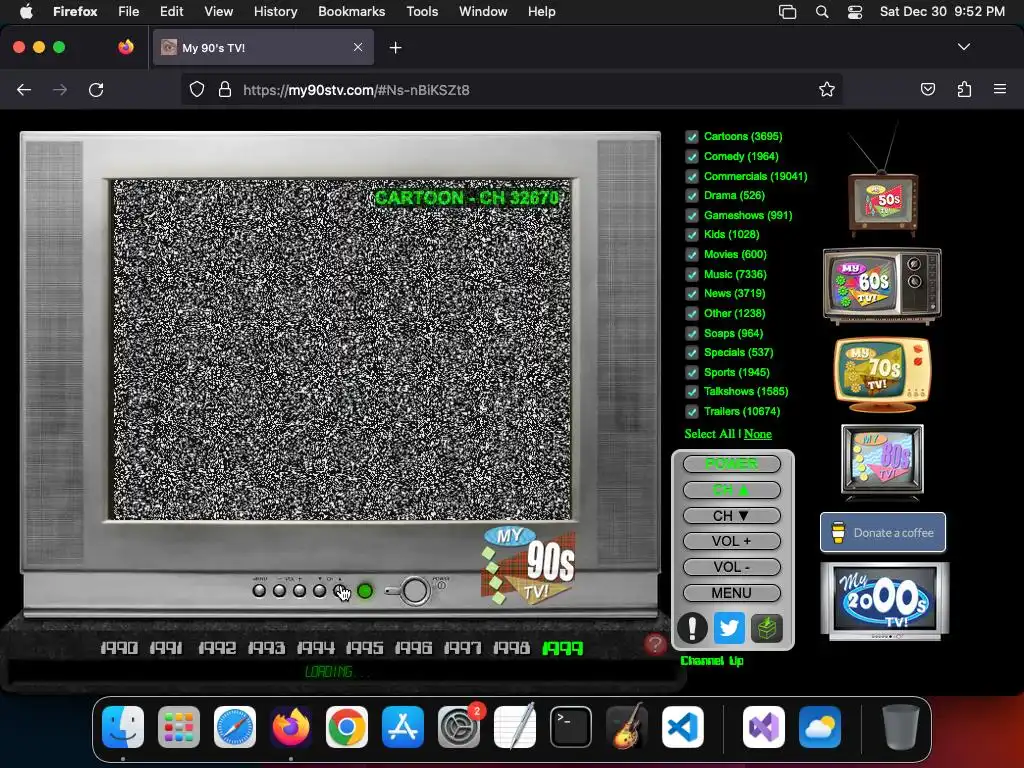Click the tracking protection shield icon
This screenshot has height=768, width=1024.
pos(197,89)
